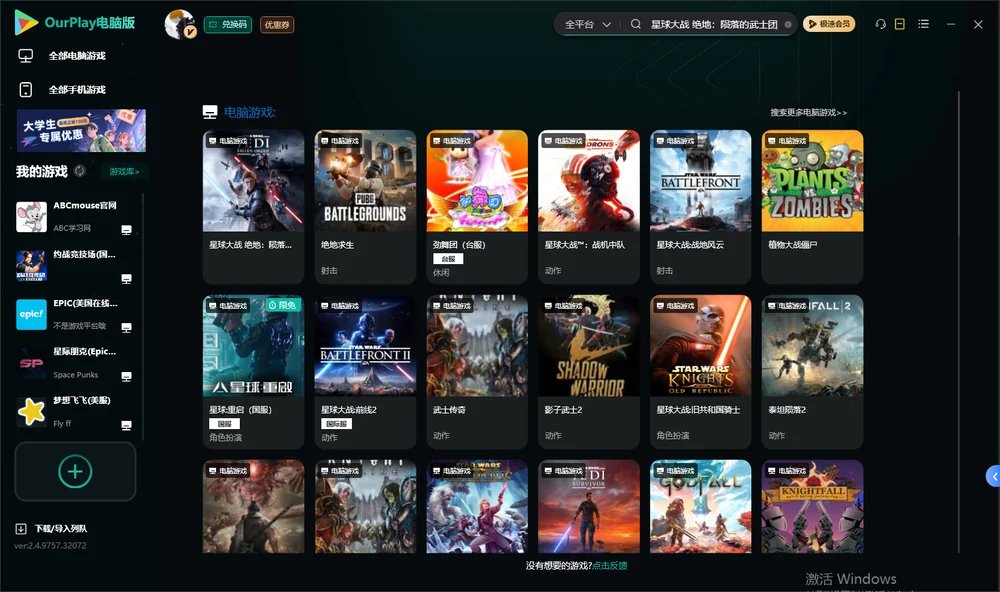This screenshot has height=592, width=1000.
Task: Click the EPIC game icon in sidebar
Action: (31, 314)
